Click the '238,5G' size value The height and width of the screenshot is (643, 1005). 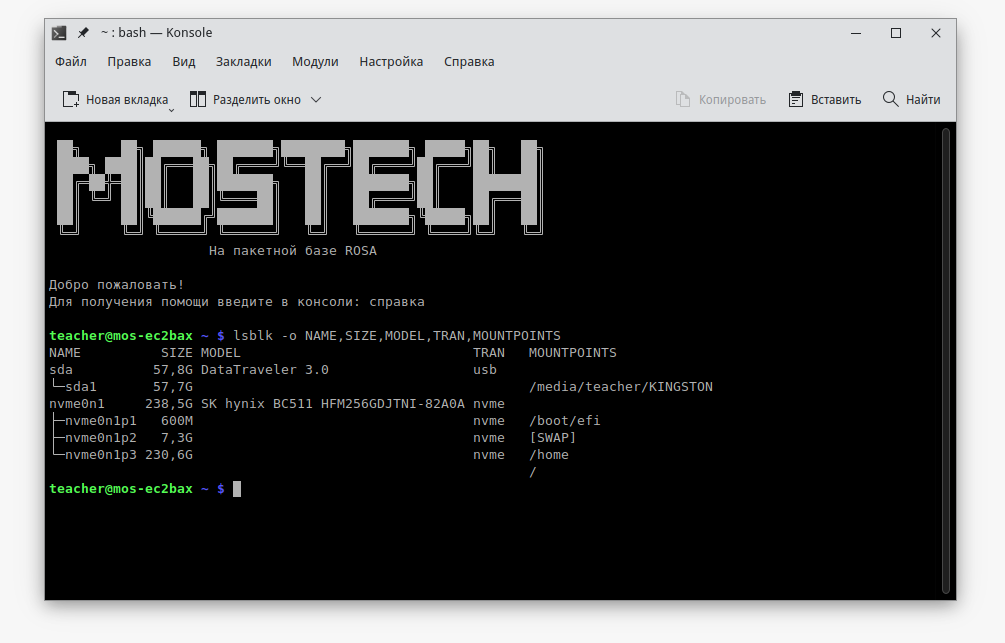coord(169,404)
